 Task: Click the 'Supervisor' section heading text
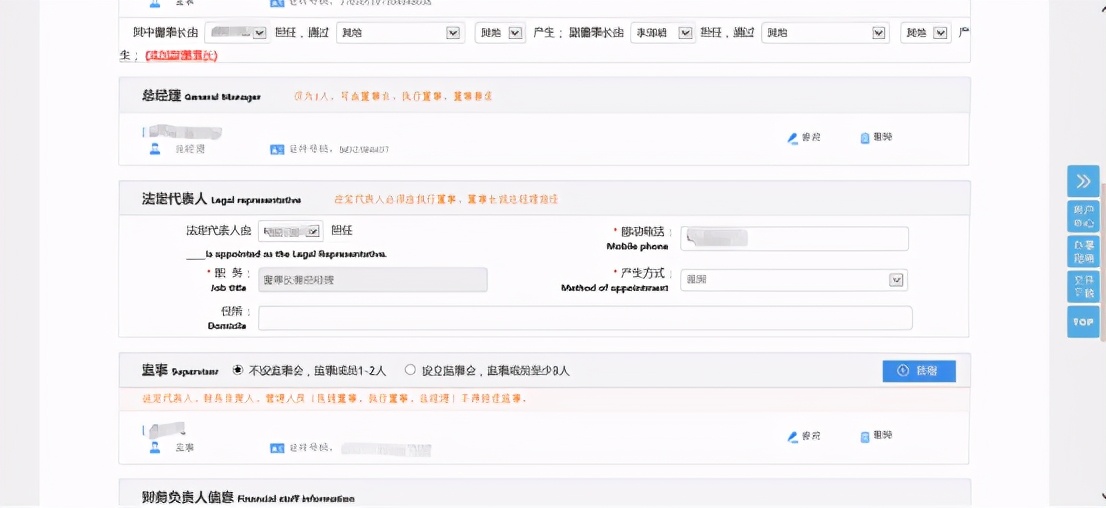pyautogui.click(x=179, y=370)
